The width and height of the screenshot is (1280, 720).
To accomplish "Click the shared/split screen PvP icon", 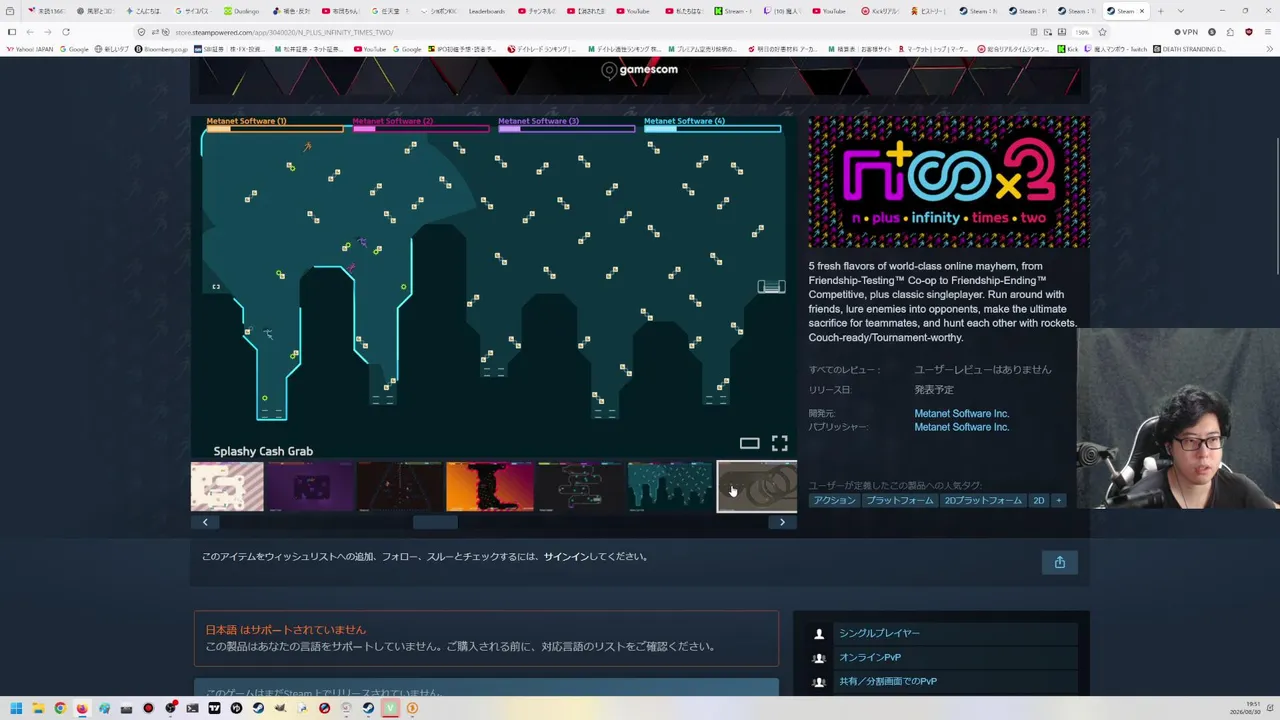I will pos(819,681).
